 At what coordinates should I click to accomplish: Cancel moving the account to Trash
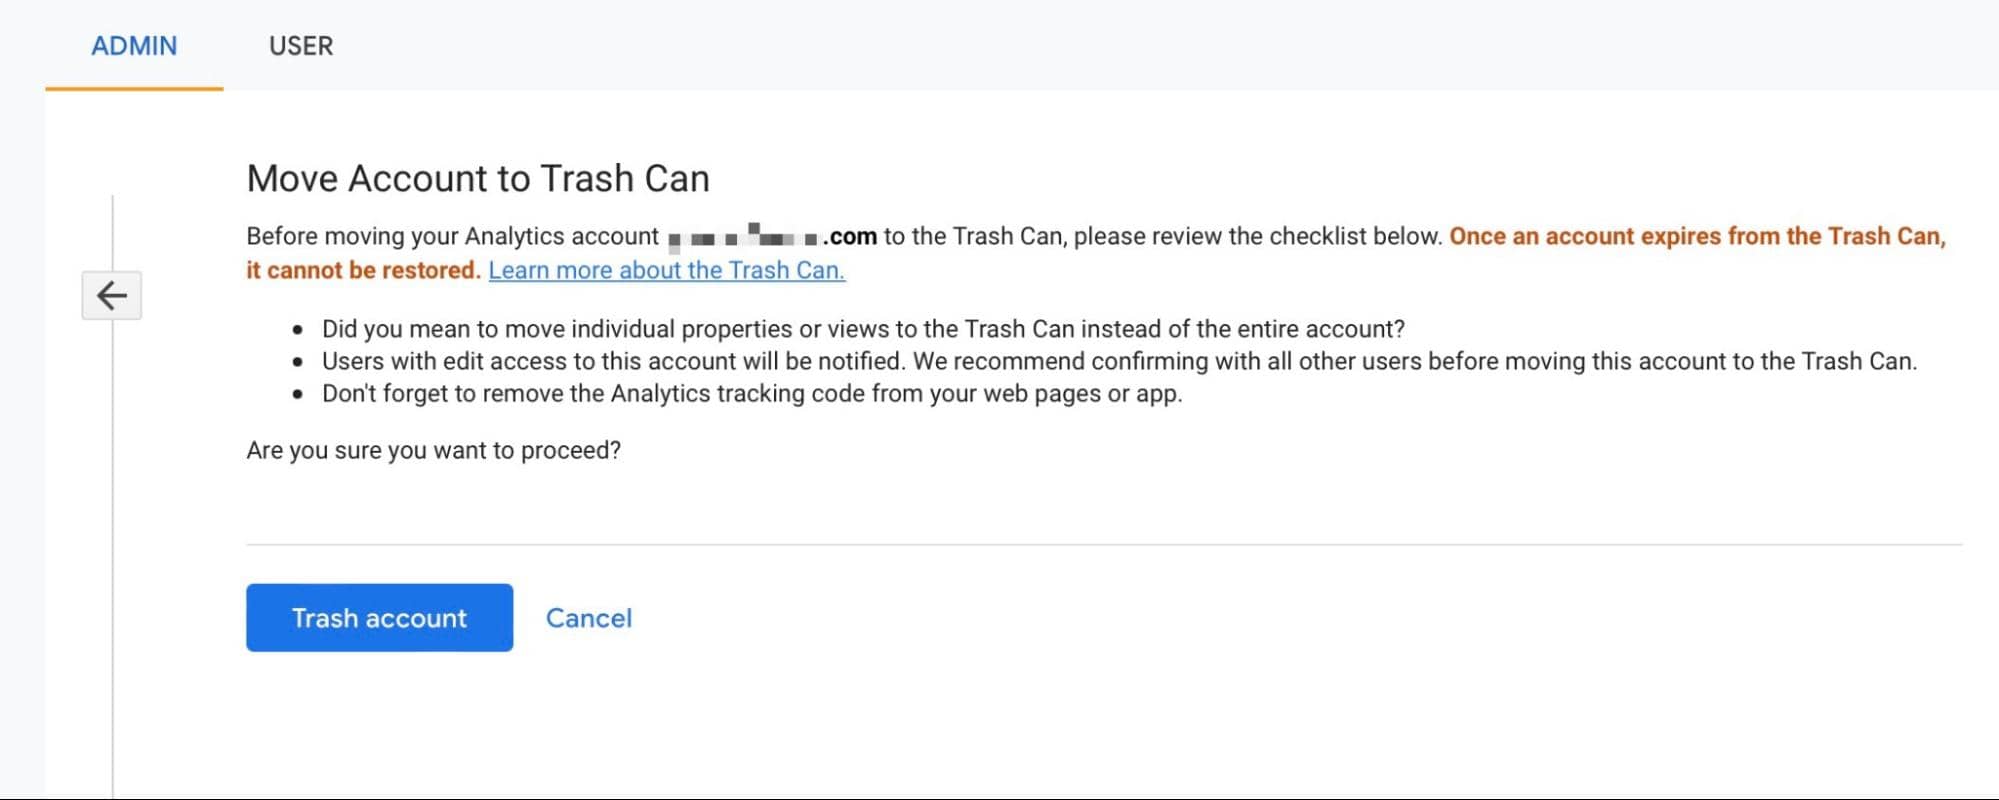click(588, 617)
